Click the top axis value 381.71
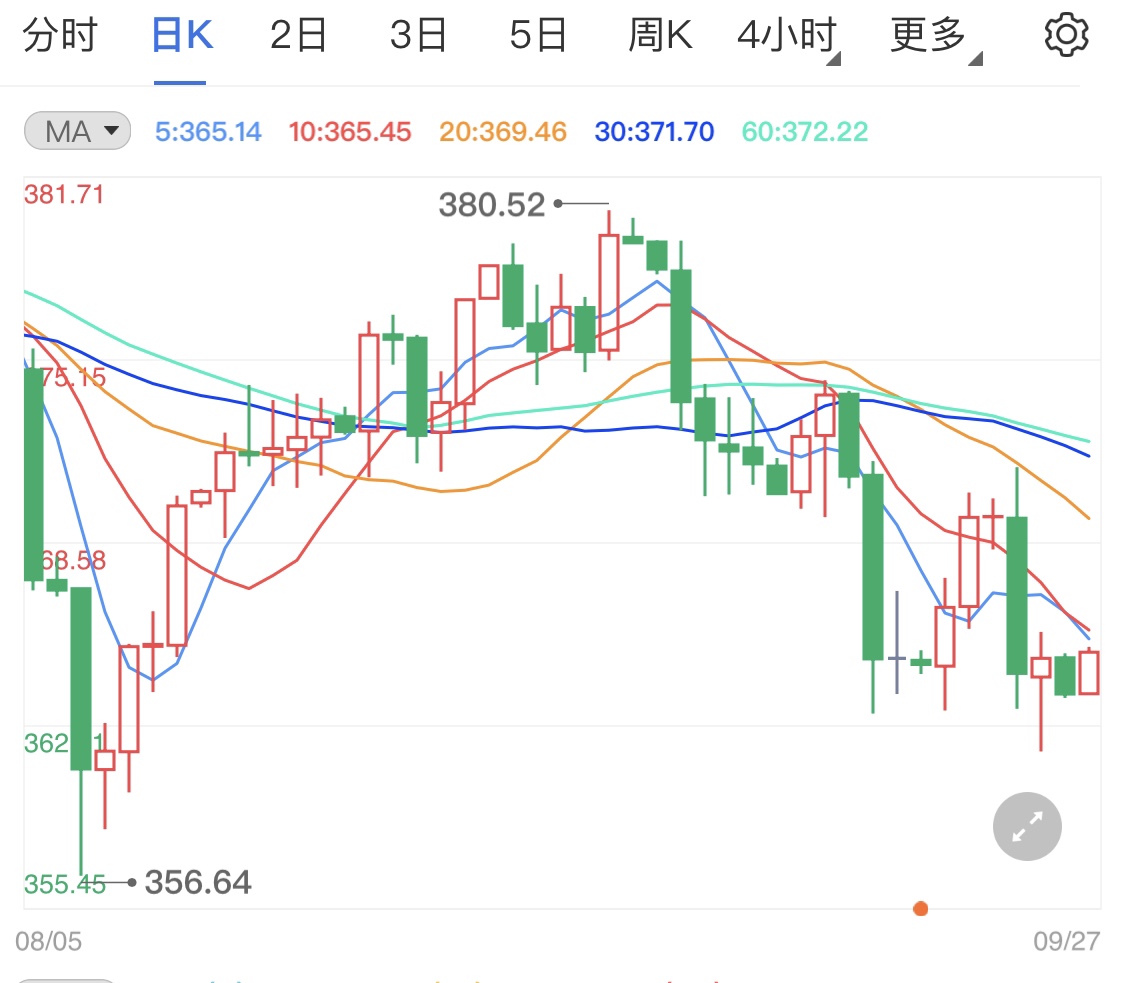Viewport: 1125px width, 983px height. point(64,194)
